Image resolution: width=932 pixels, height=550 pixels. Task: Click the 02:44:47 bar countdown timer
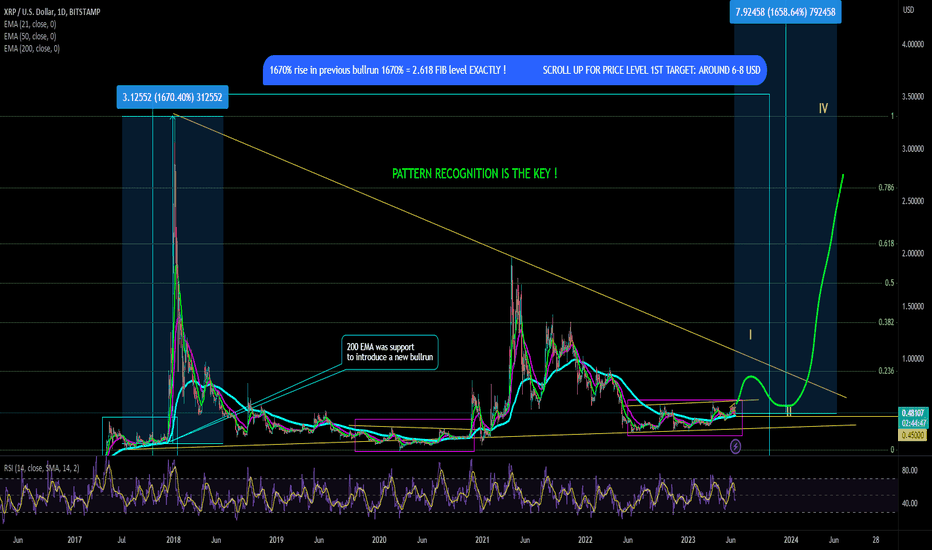coord(914,423)
